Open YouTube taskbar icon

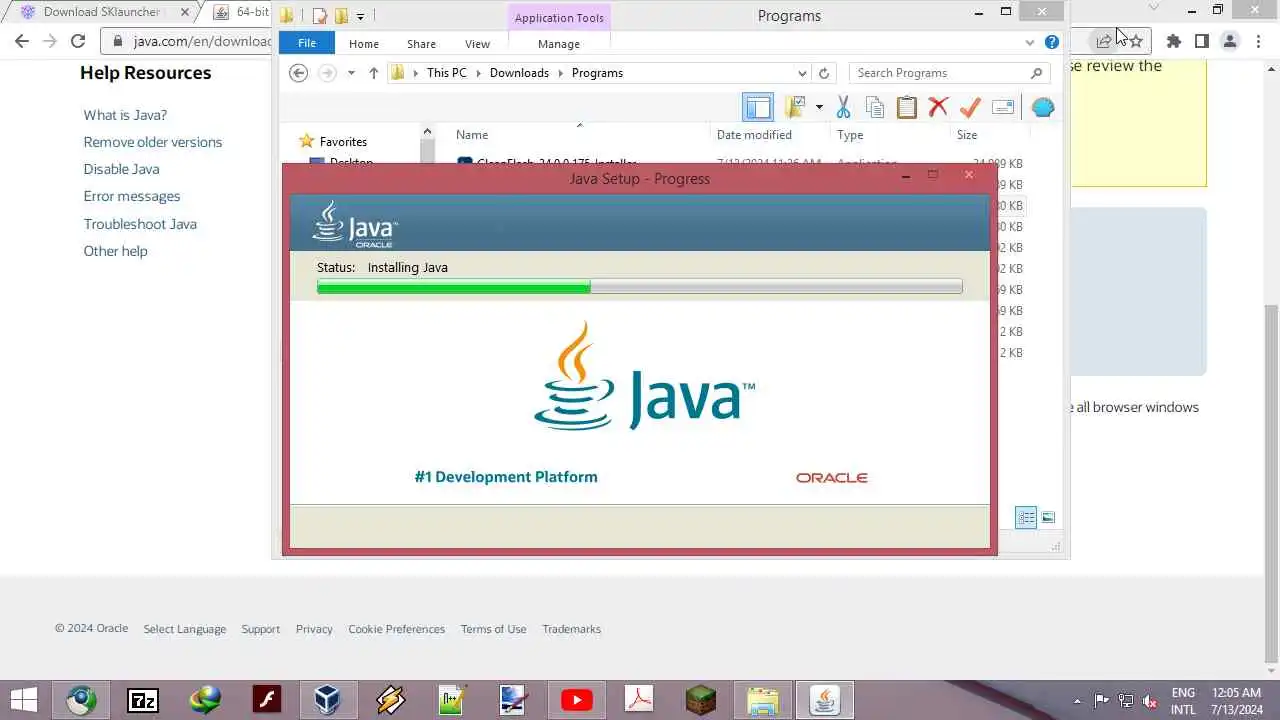576,699
